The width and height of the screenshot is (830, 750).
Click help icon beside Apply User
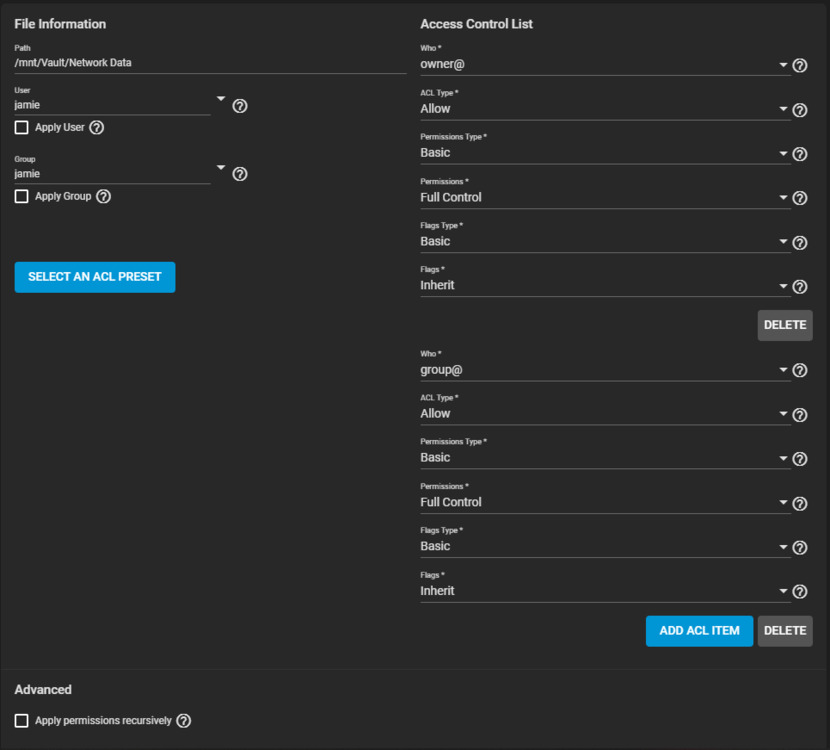click(97, 128)
